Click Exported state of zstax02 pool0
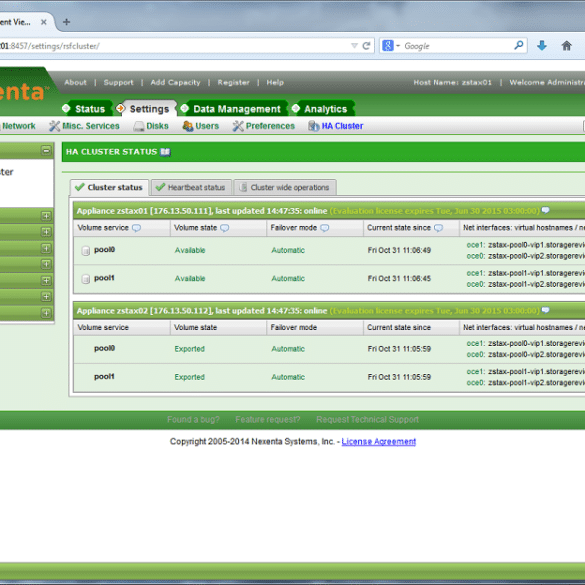The height and width of the screenshot is (585, 585). point(190,349)
